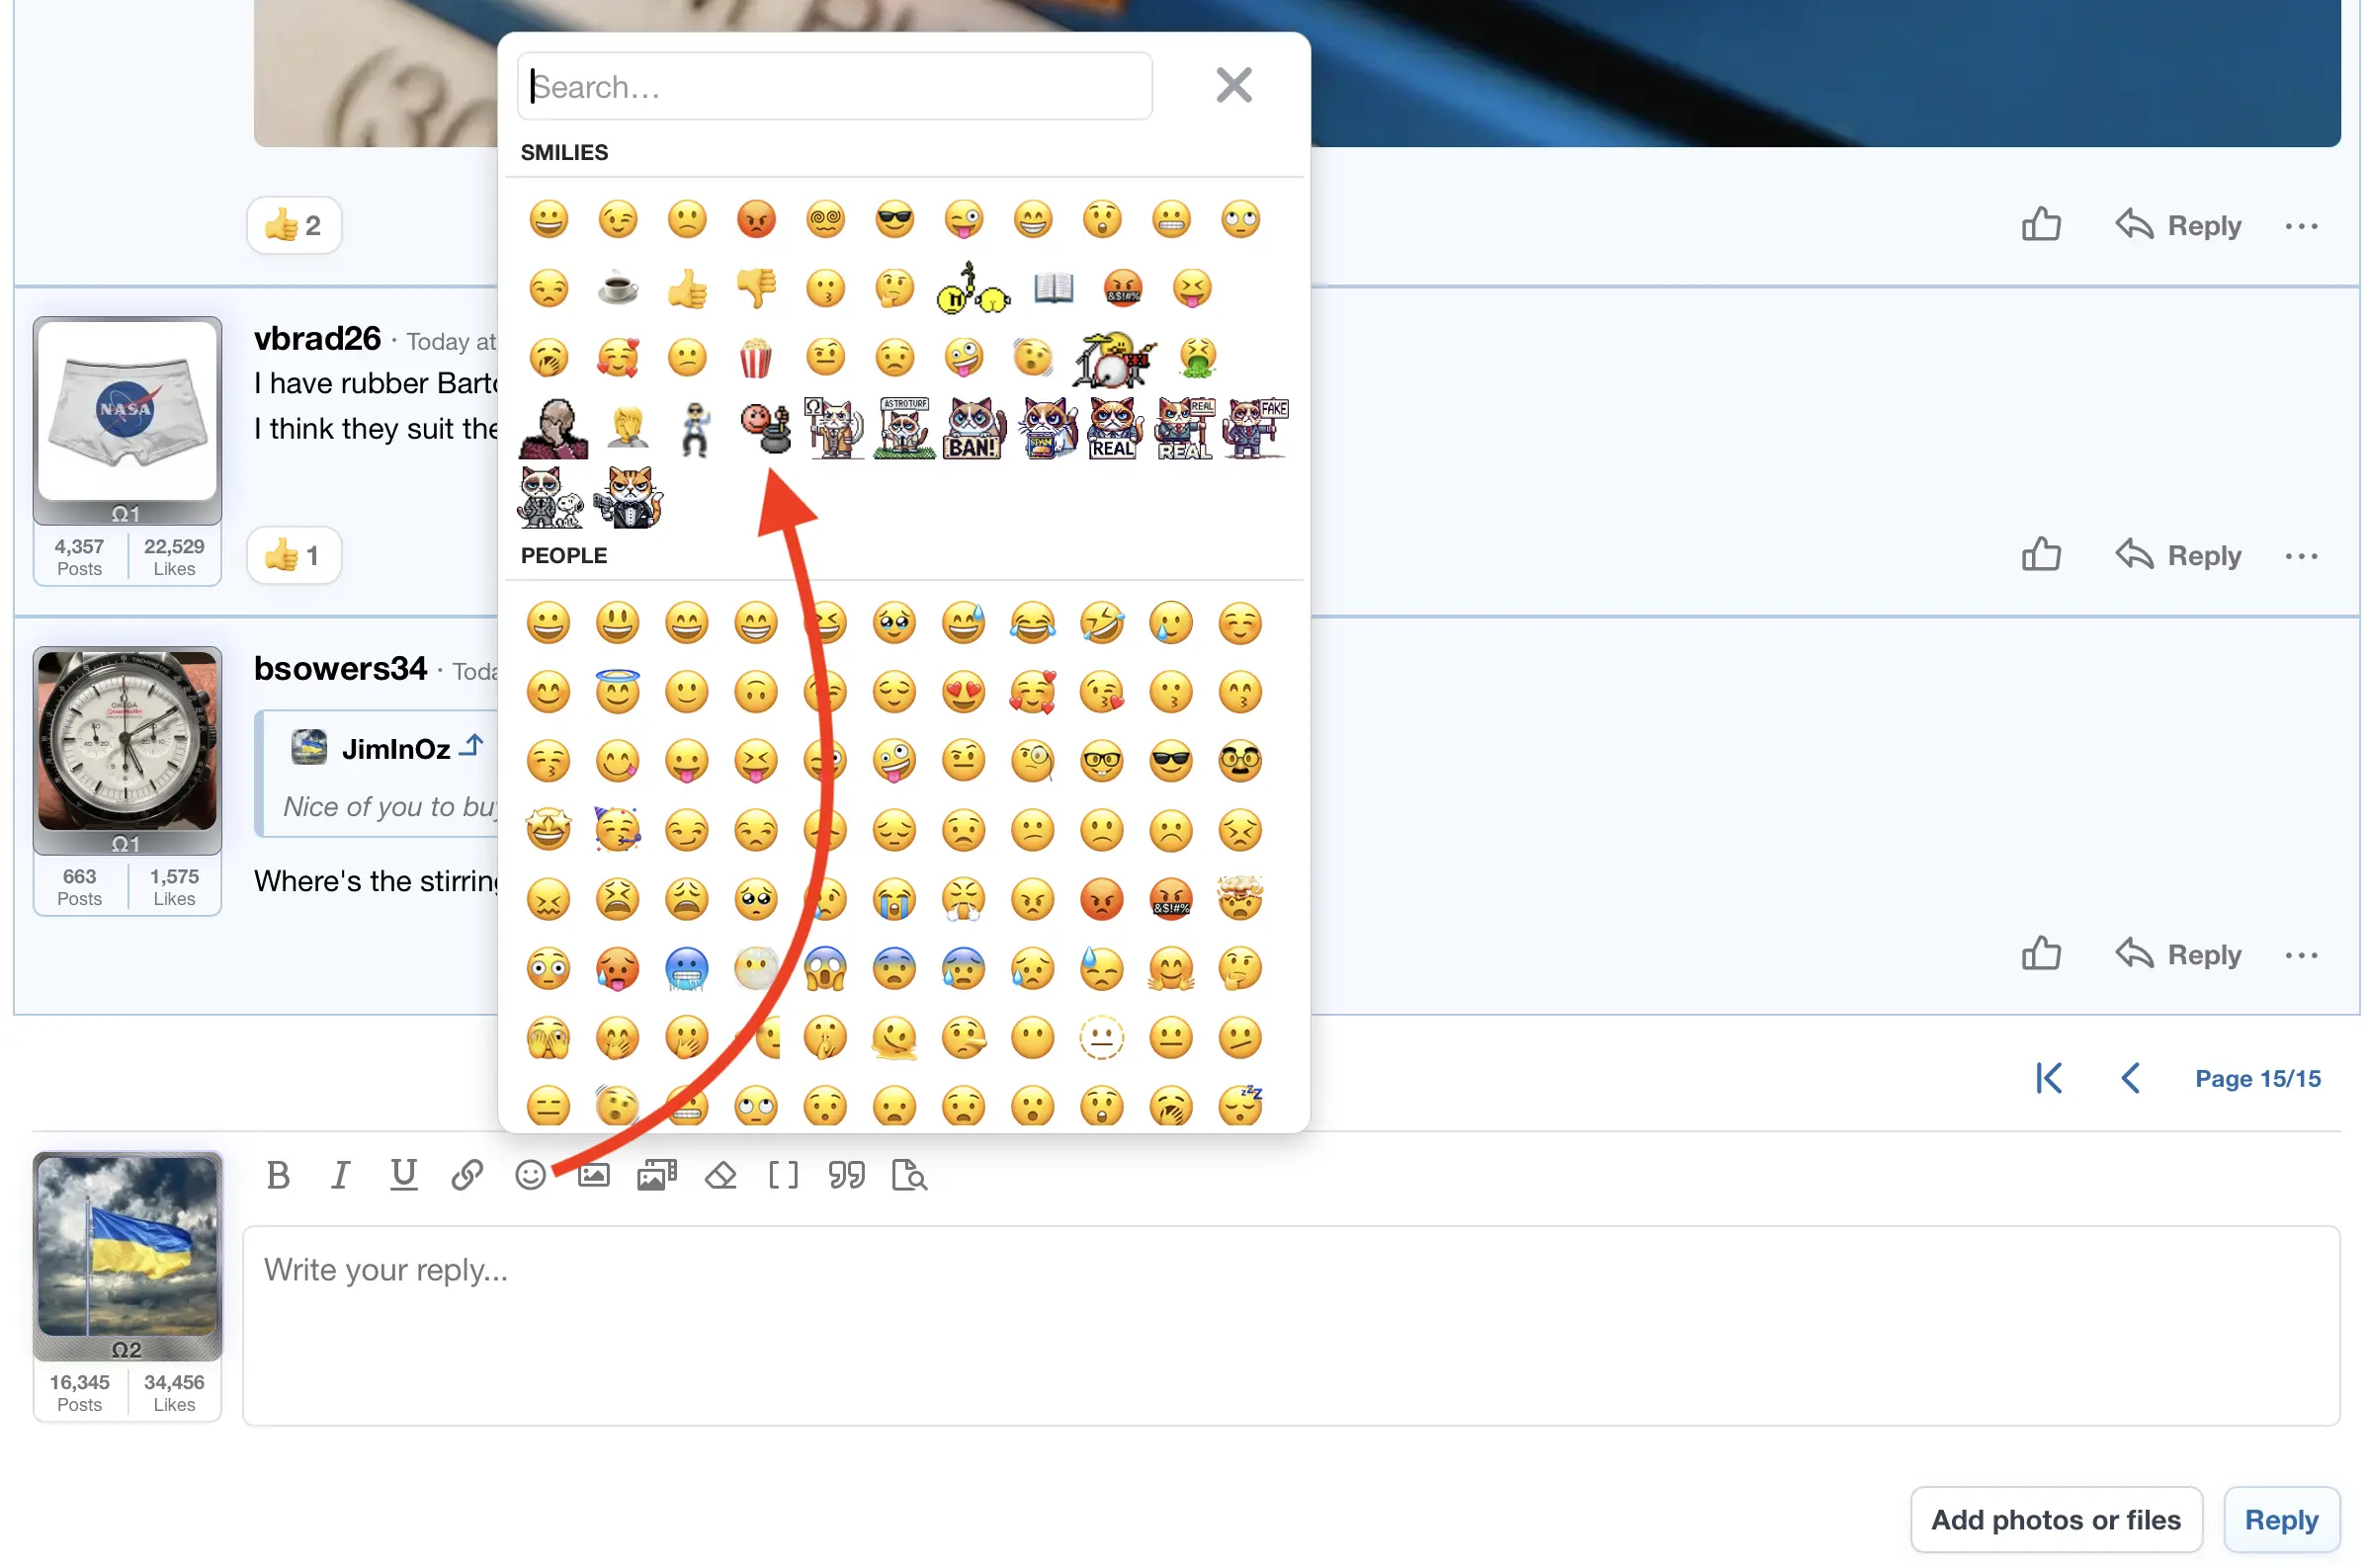Click the smiley emoji picker icon
Image resolution: width=2368 pixels, height=1568 pixels.
[531, 1176]
